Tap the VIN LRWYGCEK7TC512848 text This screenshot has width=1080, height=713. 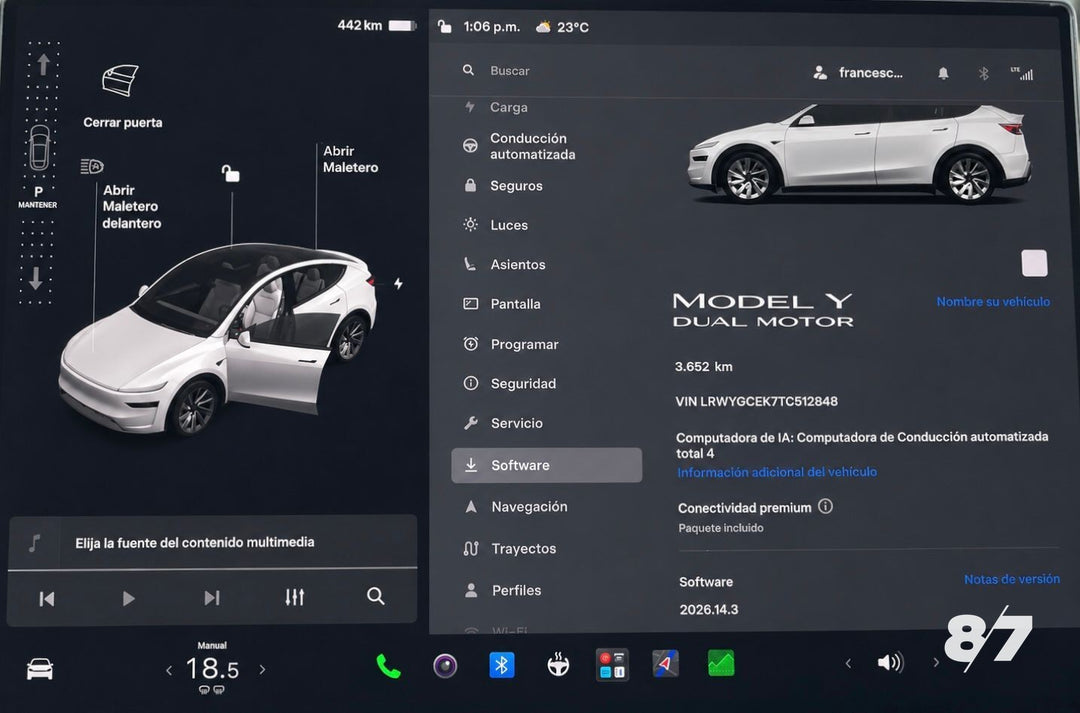[x=756, y=401]
